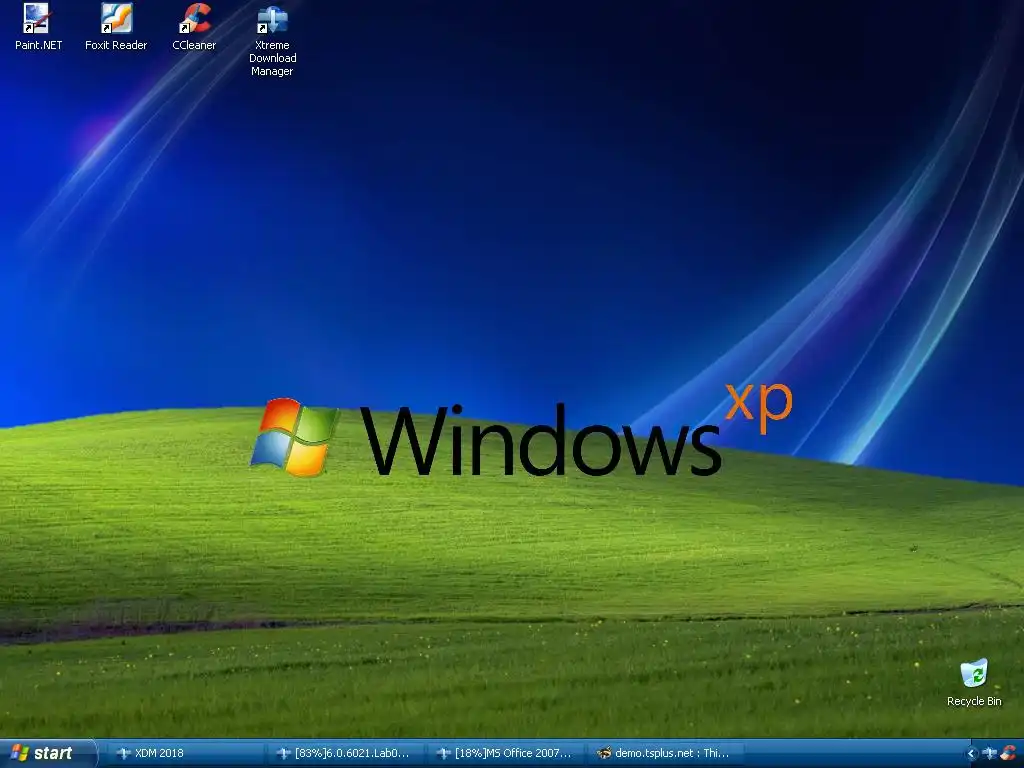Open the Start menu
This screenshot has width=1024, height=768.
coord(47,753)
